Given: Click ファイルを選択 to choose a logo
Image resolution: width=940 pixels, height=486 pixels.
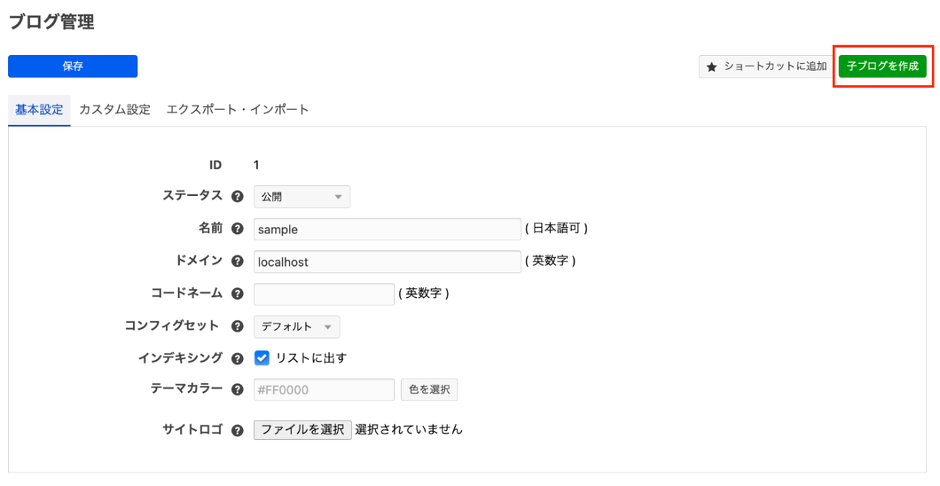Looking at the screenshot, I should [x=302, y=430].
